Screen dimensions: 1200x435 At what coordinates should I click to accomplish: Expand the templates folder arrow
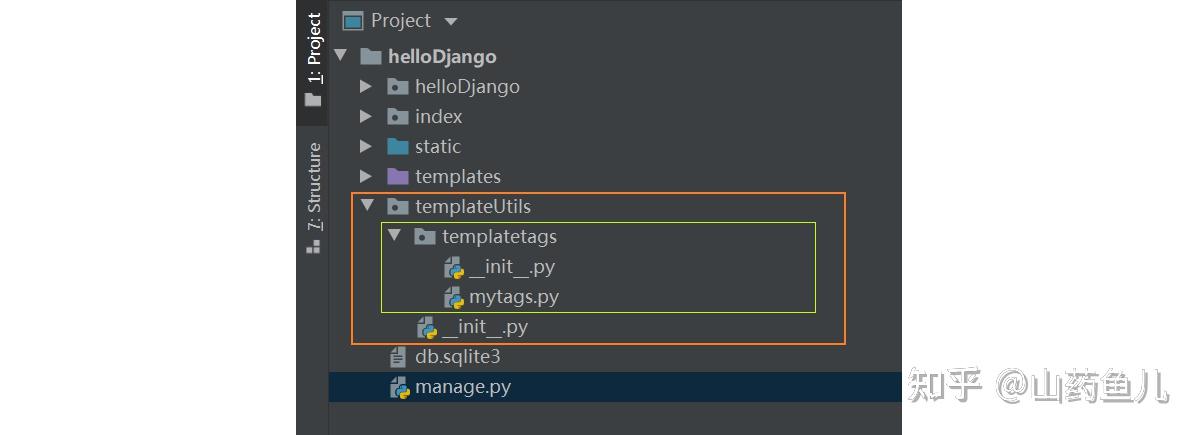367,176
